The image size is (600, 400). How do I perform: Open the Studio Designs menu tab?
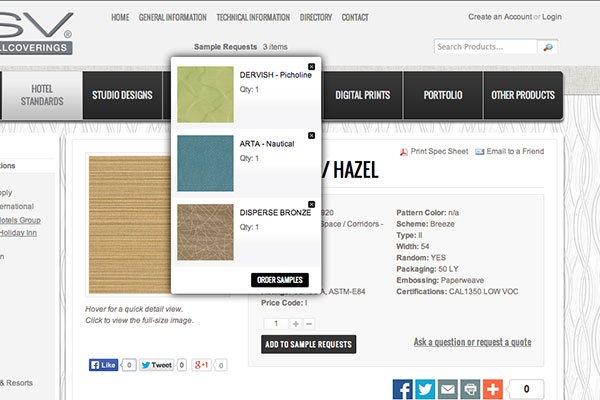(122, 95)
